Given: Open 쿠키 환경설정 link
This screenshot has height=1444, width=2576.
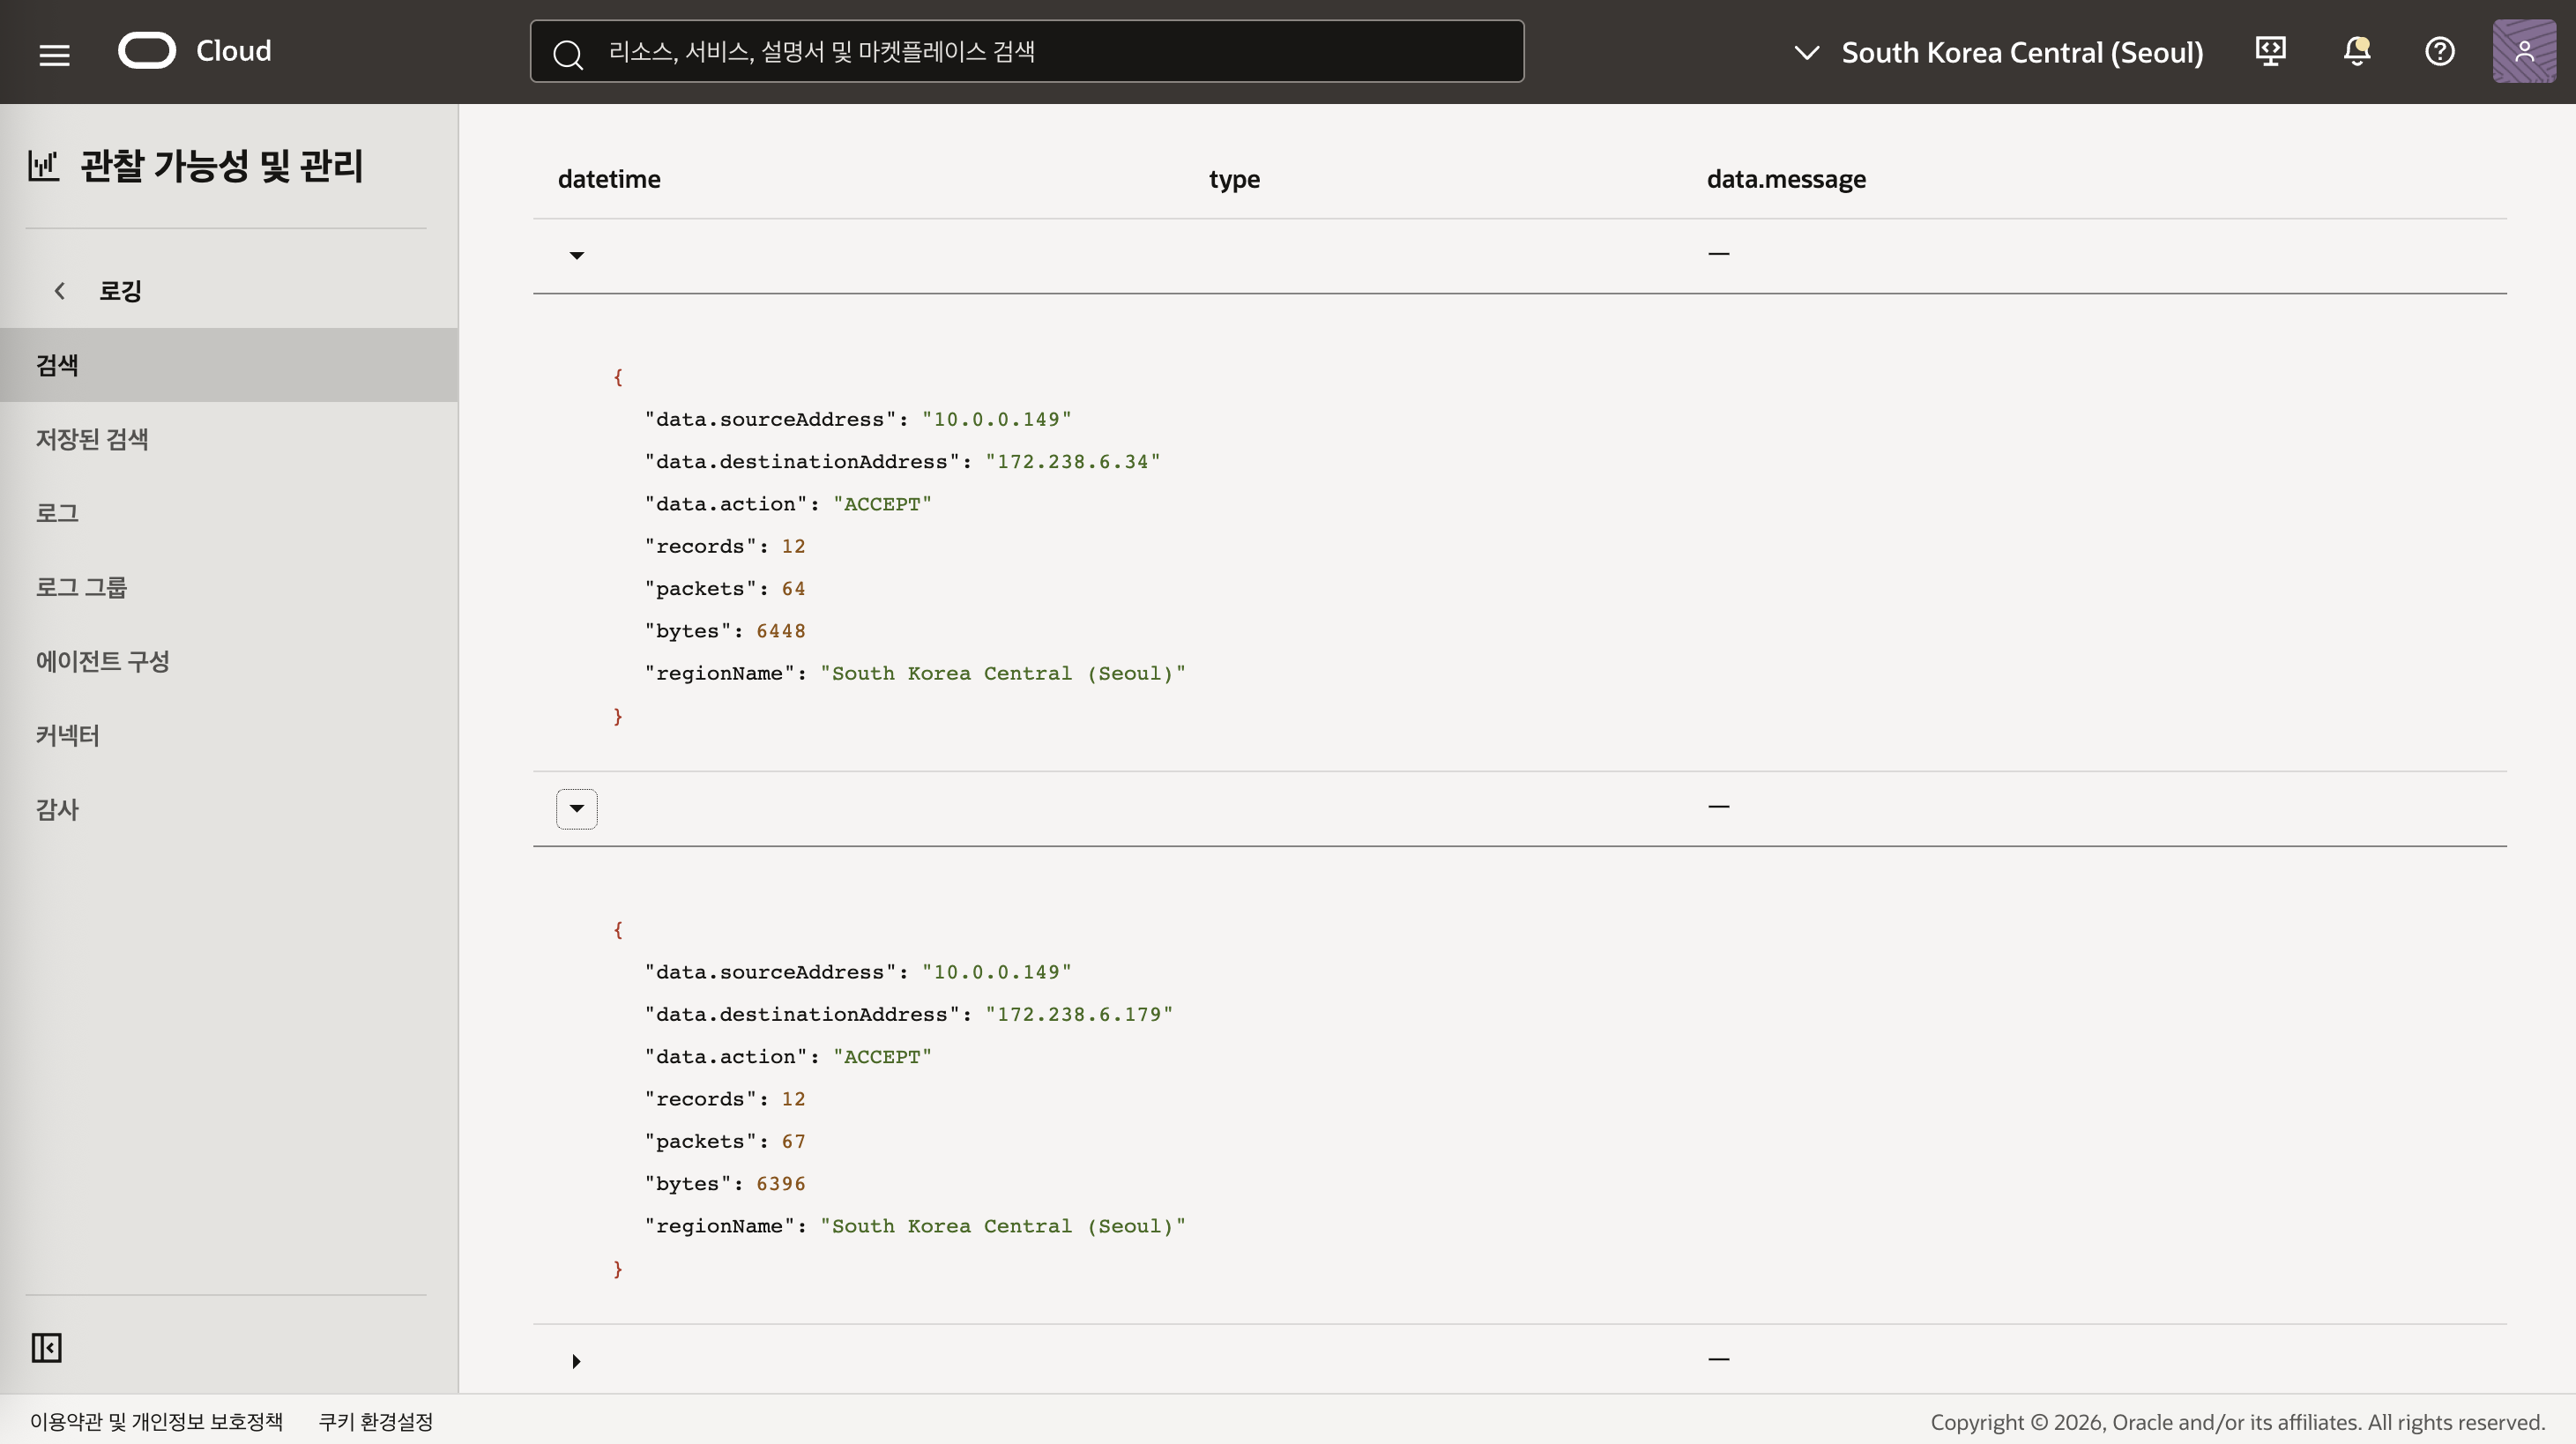Looking at the screenshot, I should pos(376,1421).
